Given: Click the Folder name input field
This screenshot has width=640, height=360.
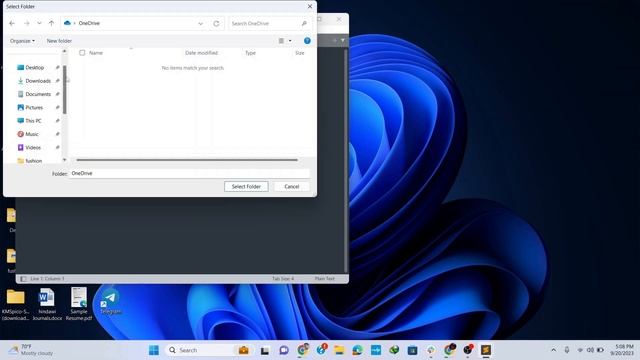Looking at the screenshot, I should coord(189,173).
